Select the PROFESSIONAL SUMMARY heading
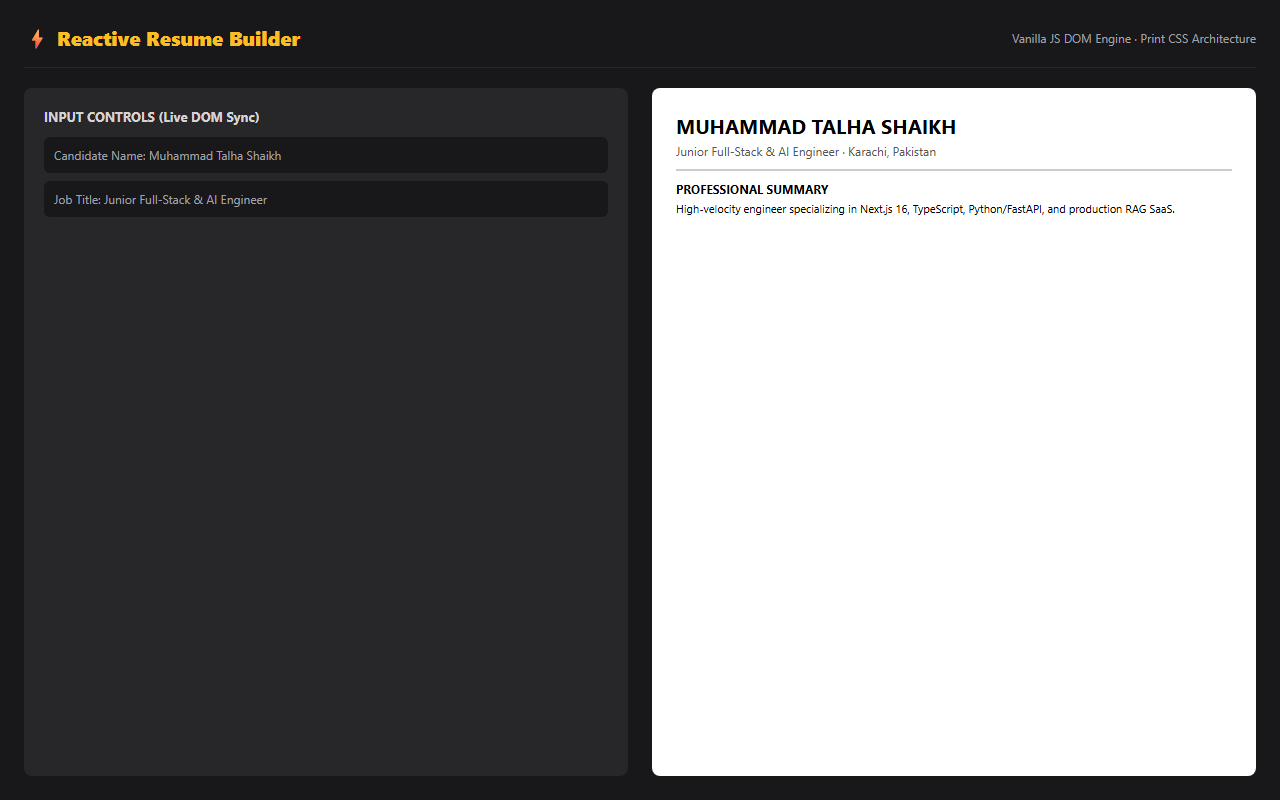 pyautogui.click(x=752, y=189)
